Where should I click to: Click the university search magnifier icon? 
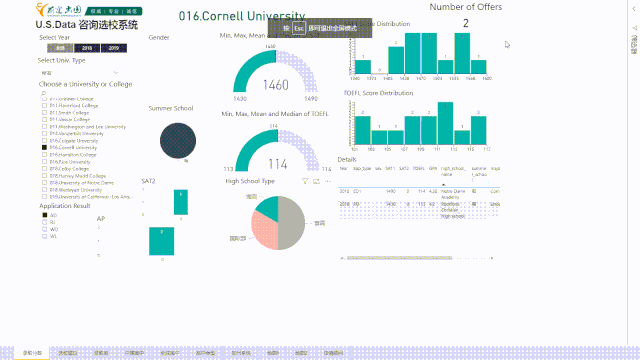coord(44,93)
